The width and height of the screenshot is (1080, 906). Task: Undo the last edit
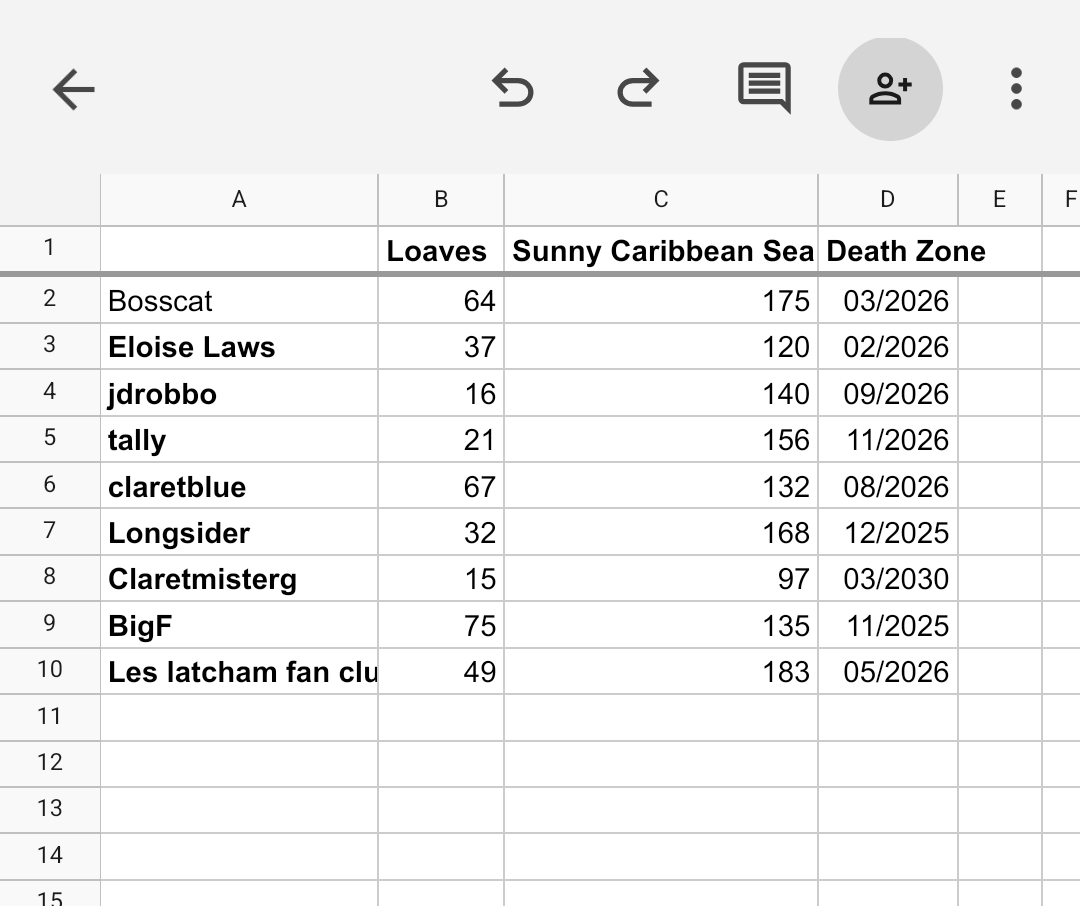point(513,89)
